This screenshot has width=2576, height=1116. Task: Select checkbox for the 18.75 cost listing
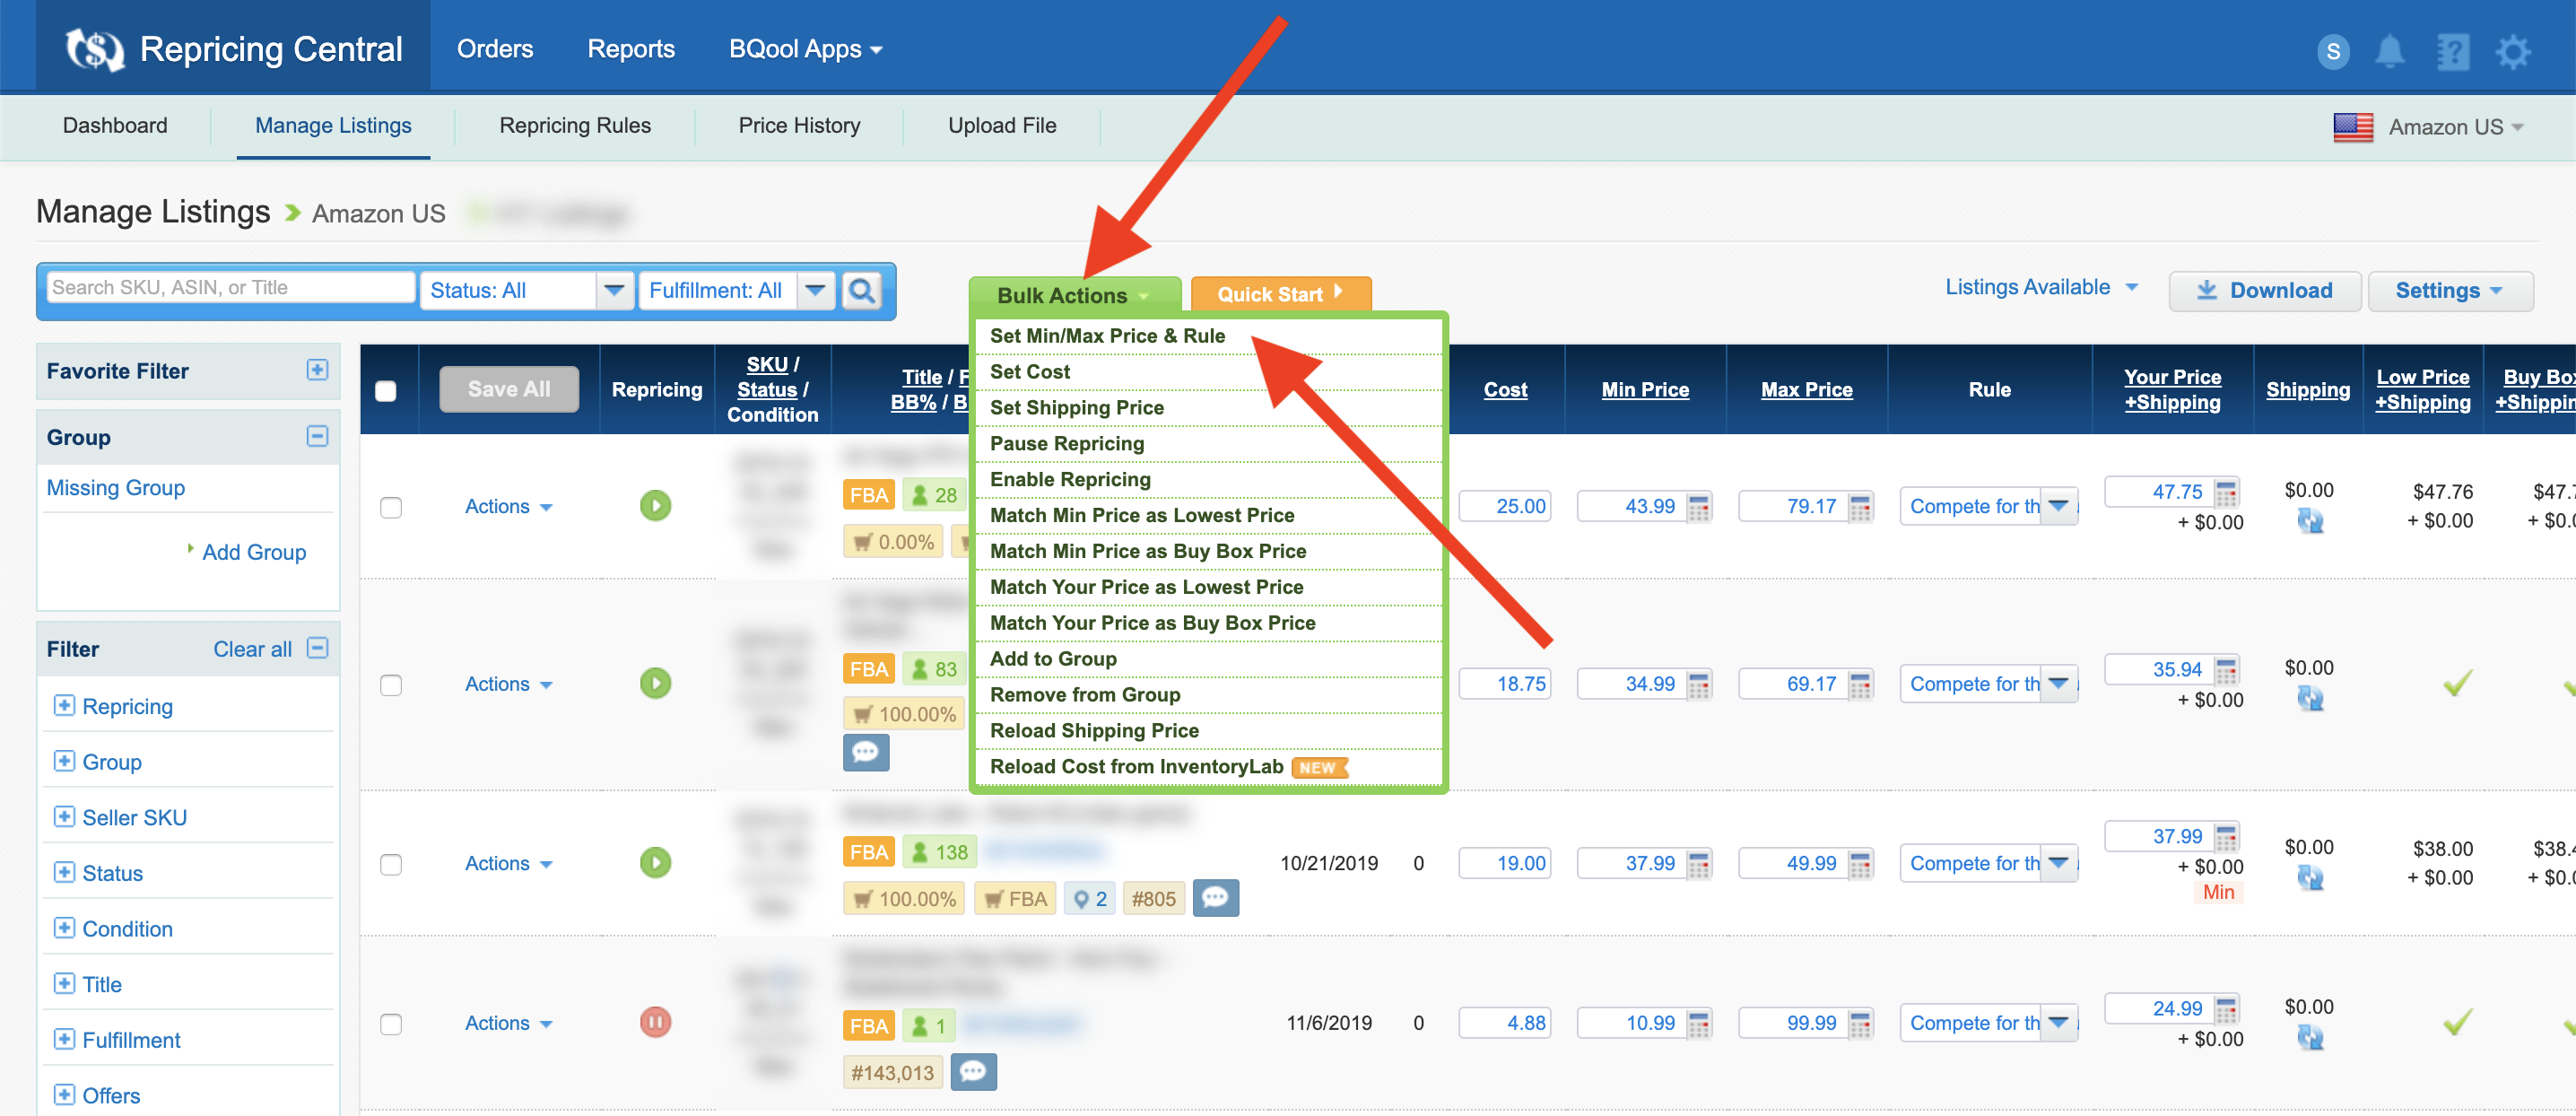tap(391, 685)
